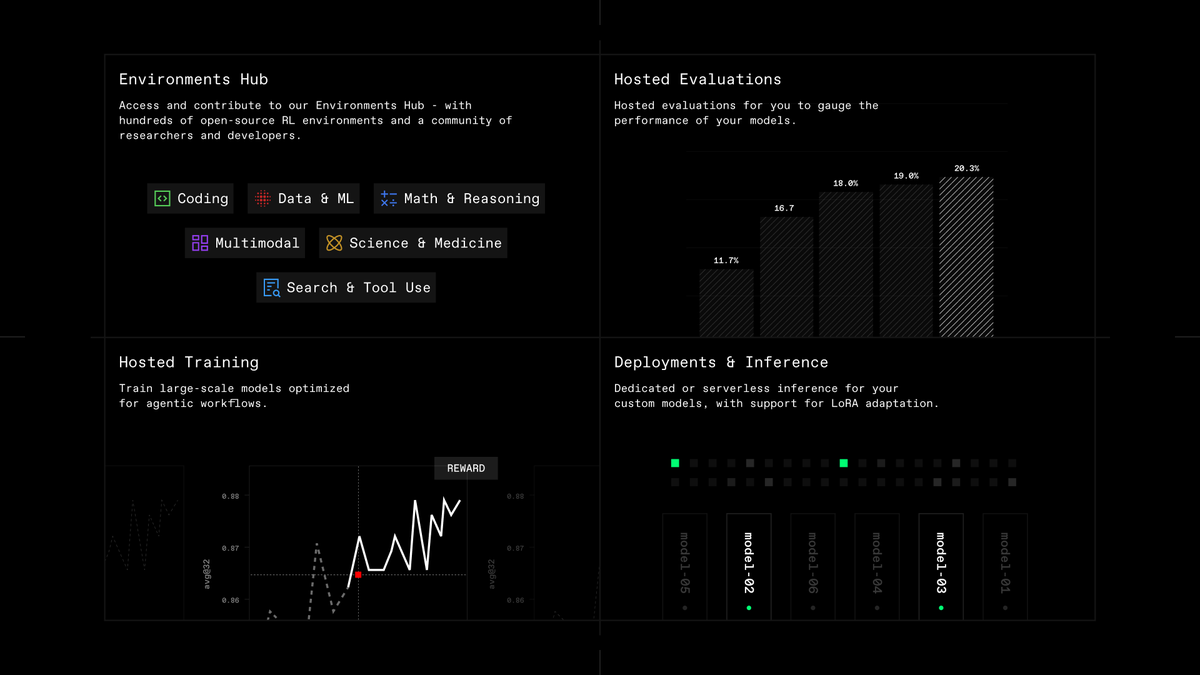
Task: Click the 18.0% evaluation bar
Action: tap(846, 265)
